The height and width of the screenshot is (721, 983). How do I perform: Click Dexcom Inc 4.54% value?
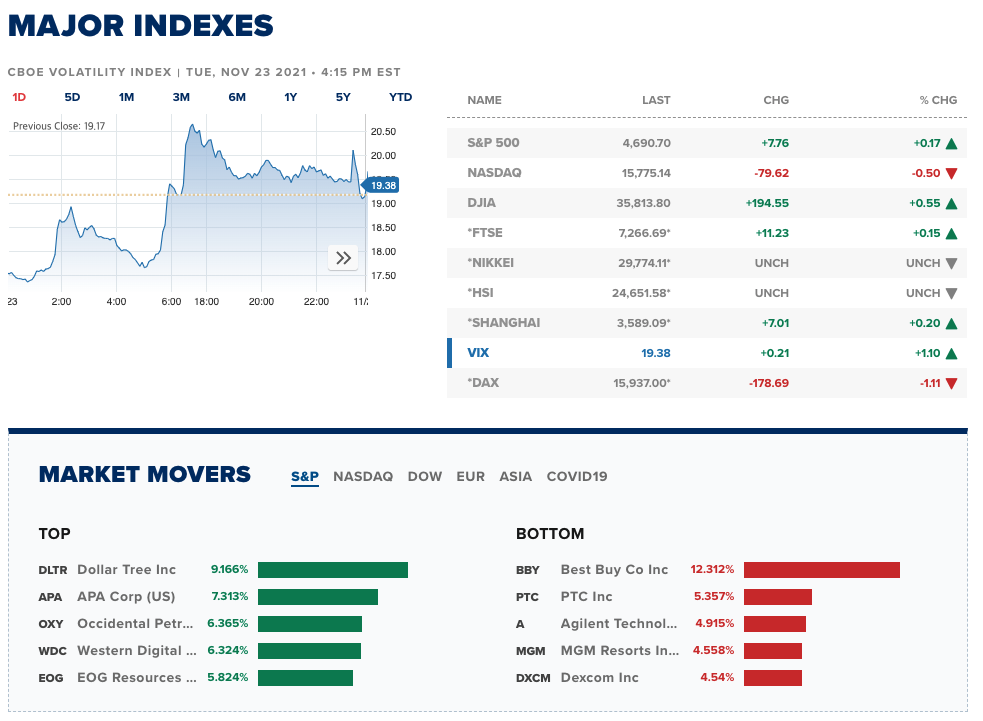point(717,677)
